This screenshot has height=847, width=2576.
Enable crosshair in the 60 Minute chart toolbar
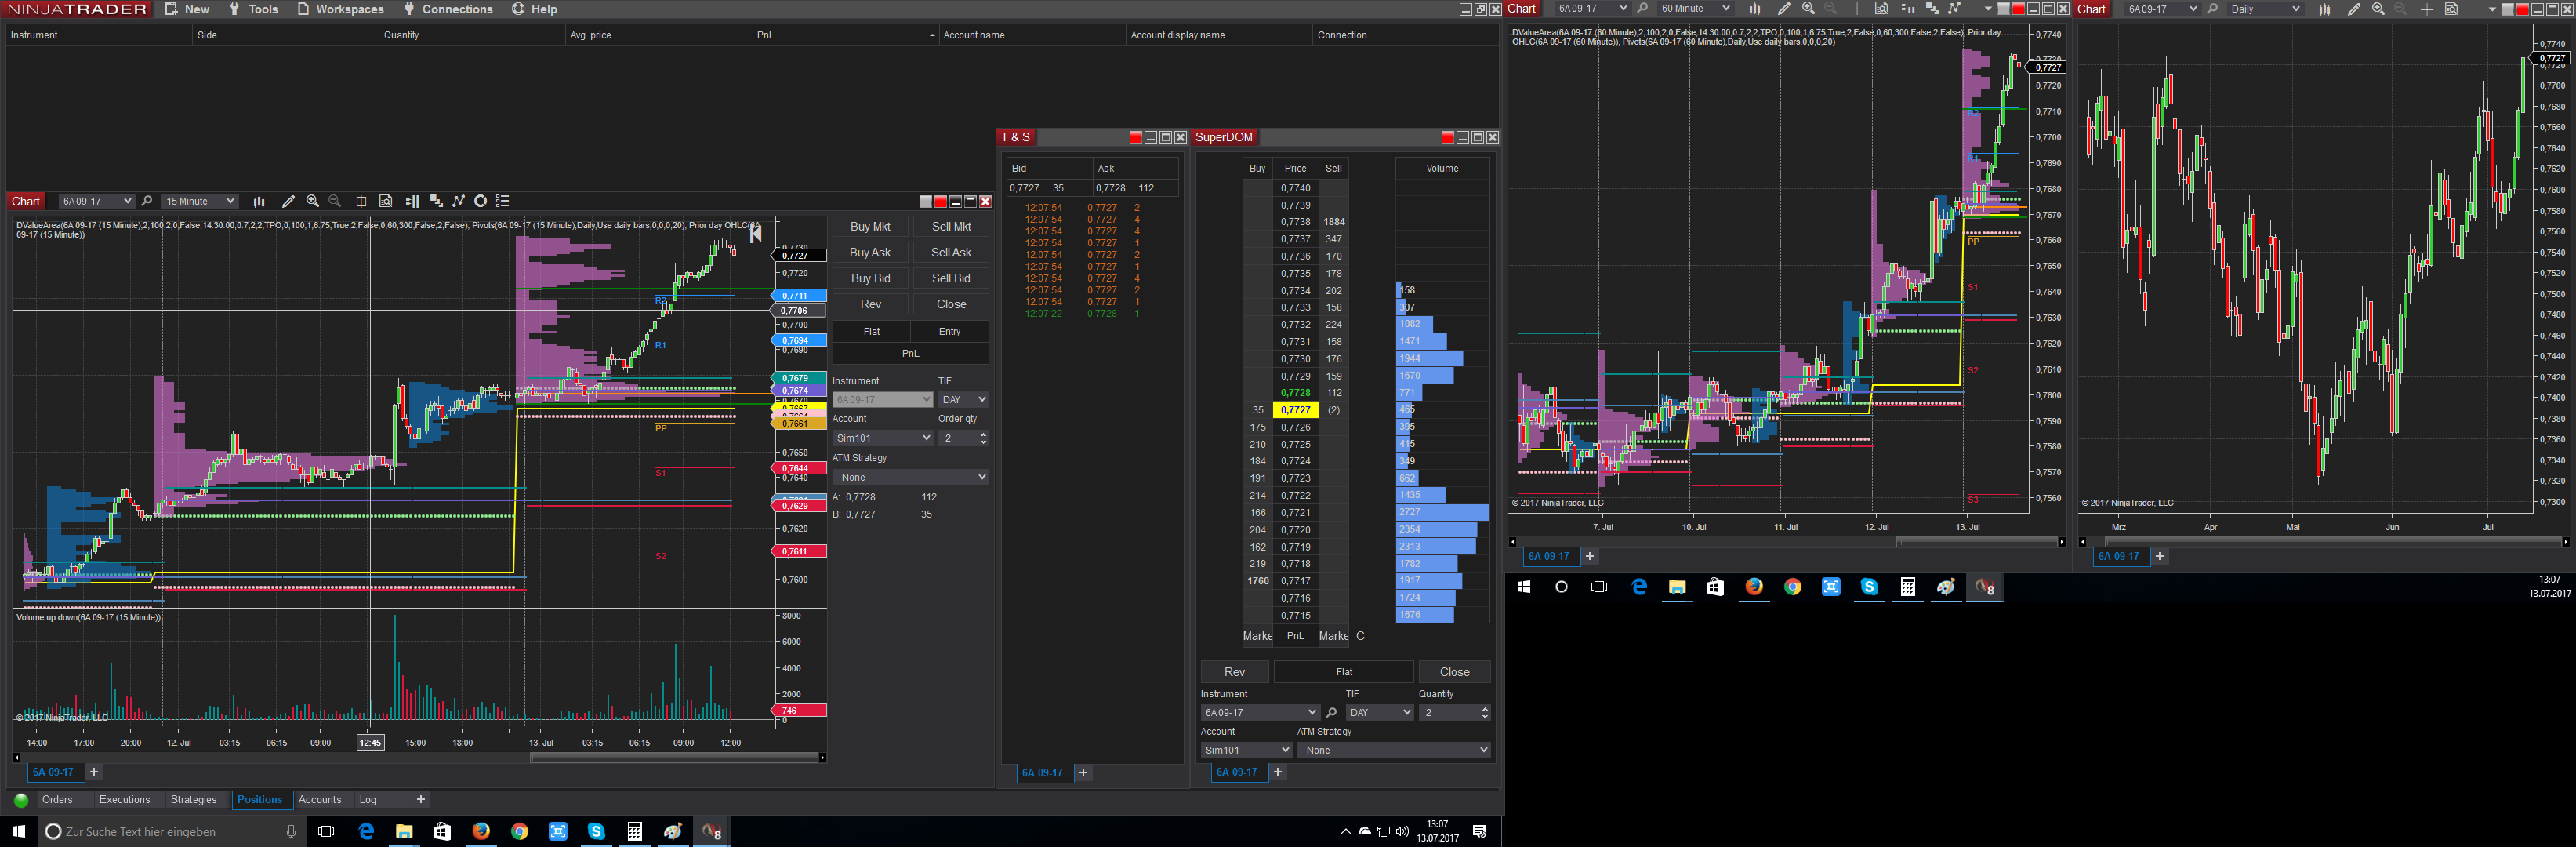click(1856, 9)
